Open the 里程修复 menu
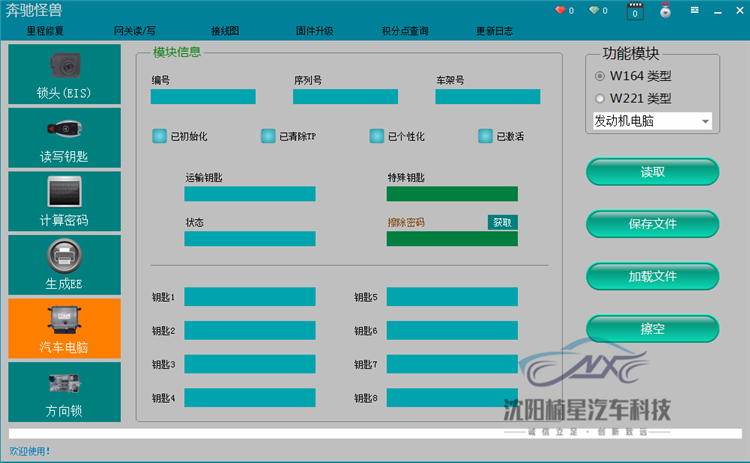The height and width of the screenshot is (463, 750). point(46,31)
